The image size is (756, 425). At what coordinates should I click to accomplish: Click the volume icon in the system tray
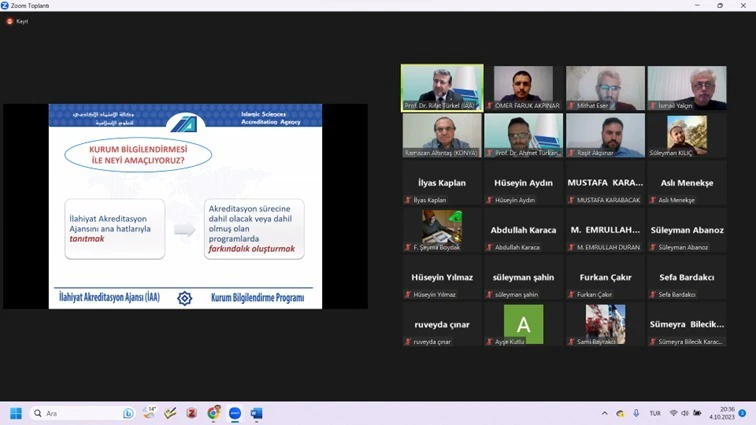(686, 413)
